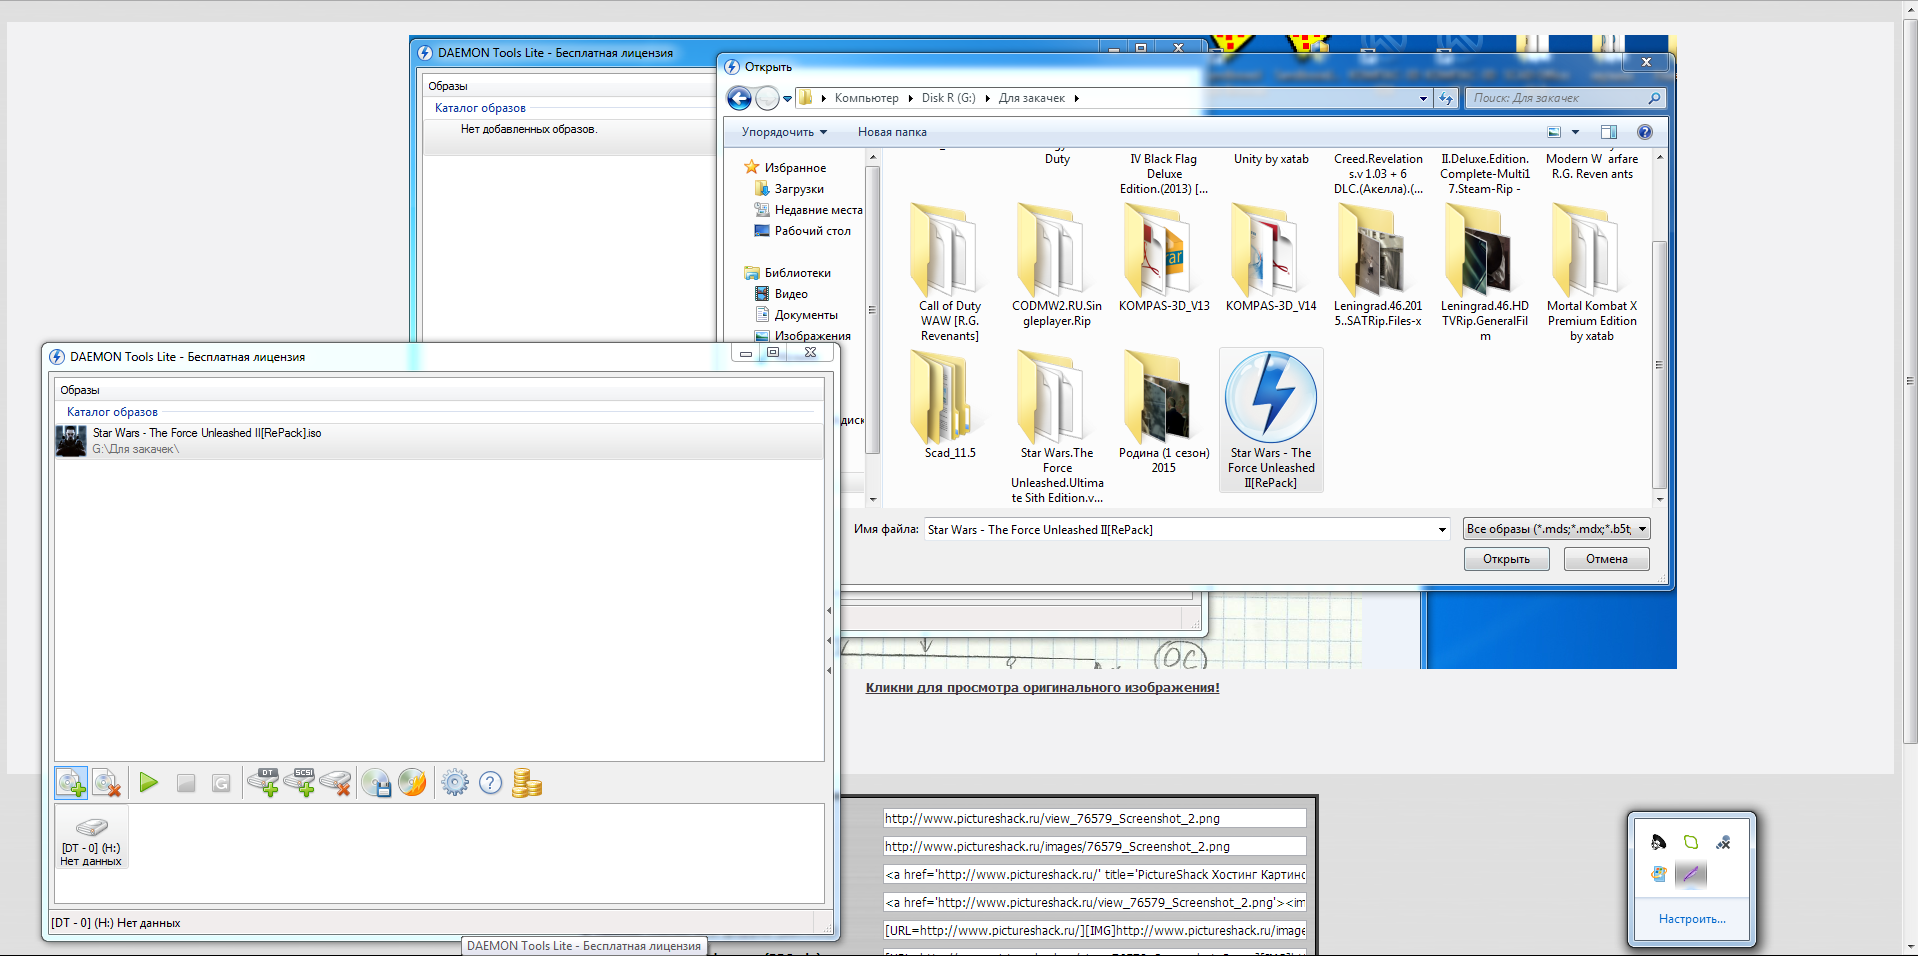Click the Remove virtual drive icon
Image resolution: width=1918 pixels, height=956 pixels.
pos(336,783)
